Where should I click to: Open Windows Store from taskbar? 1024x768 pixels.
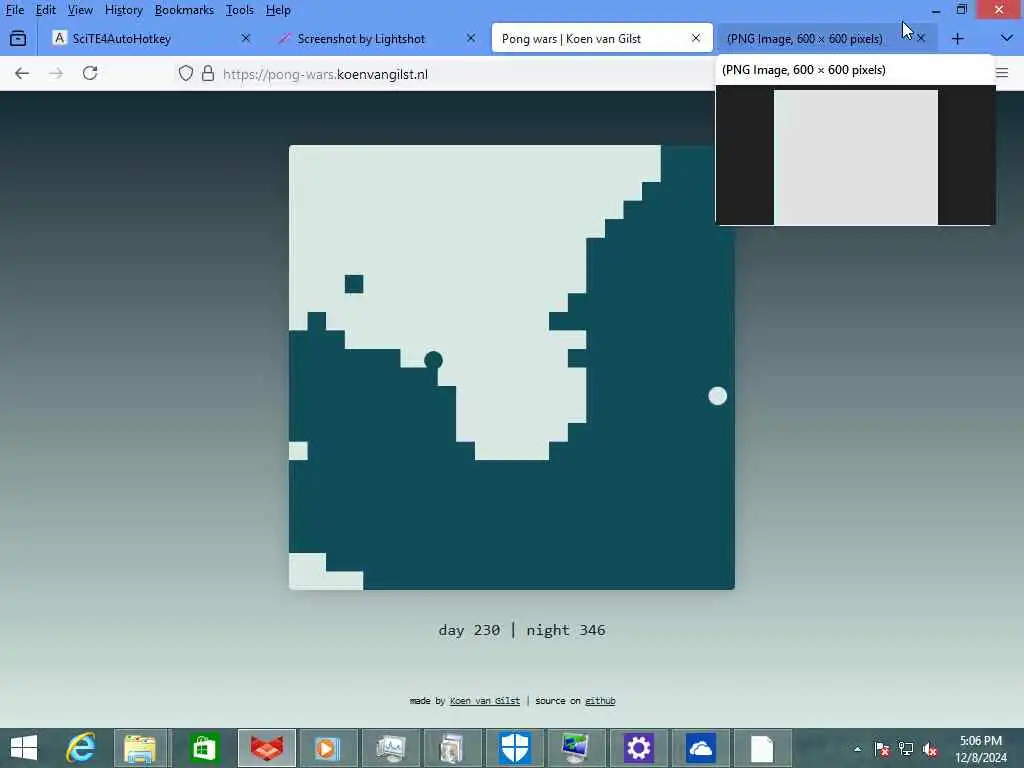click(204, 748)
